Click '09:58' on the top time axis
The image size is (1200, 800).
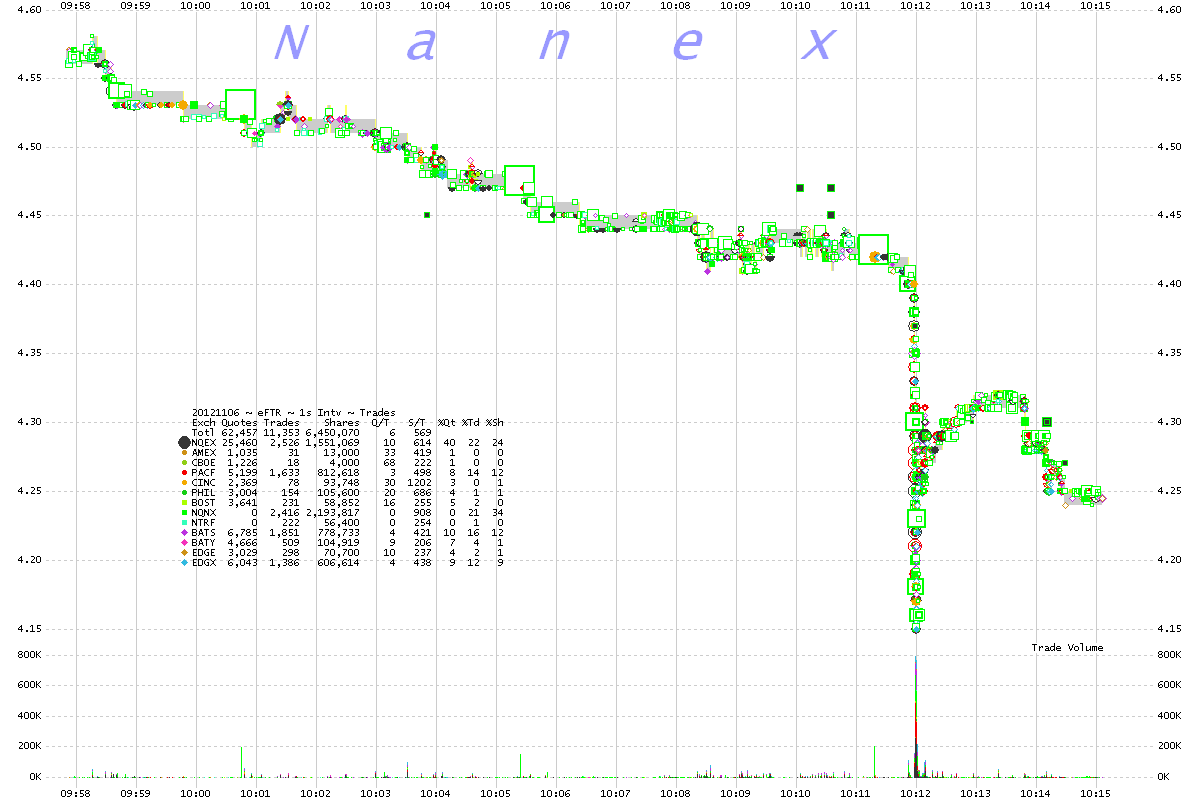(75, 5)
